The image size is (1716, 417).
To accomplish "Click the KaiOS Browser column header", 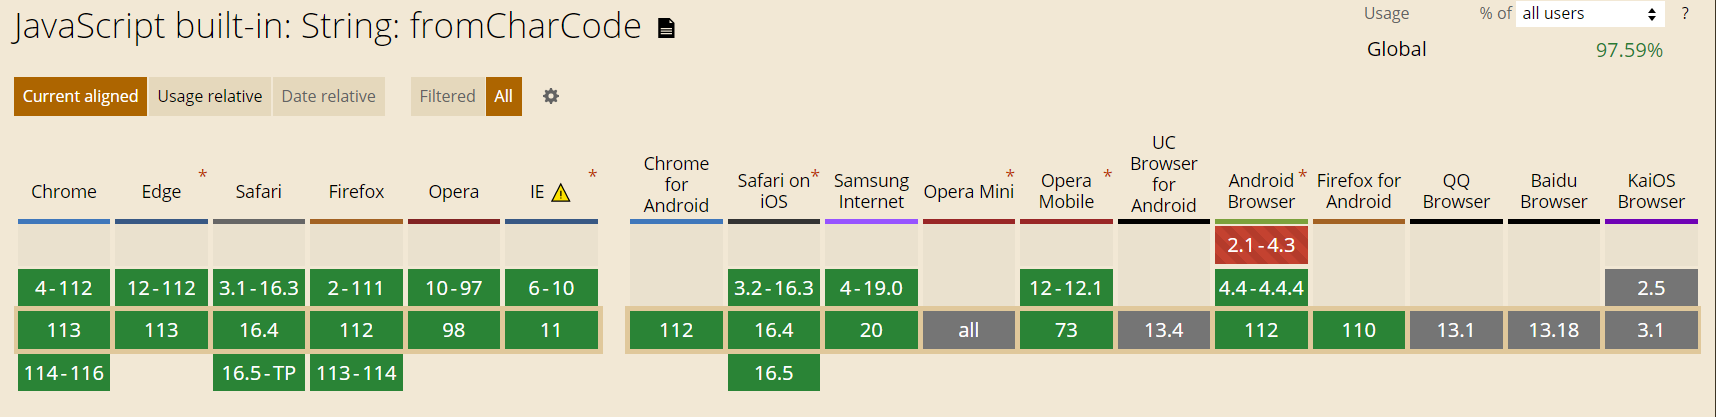I will tap(1651, 191).
